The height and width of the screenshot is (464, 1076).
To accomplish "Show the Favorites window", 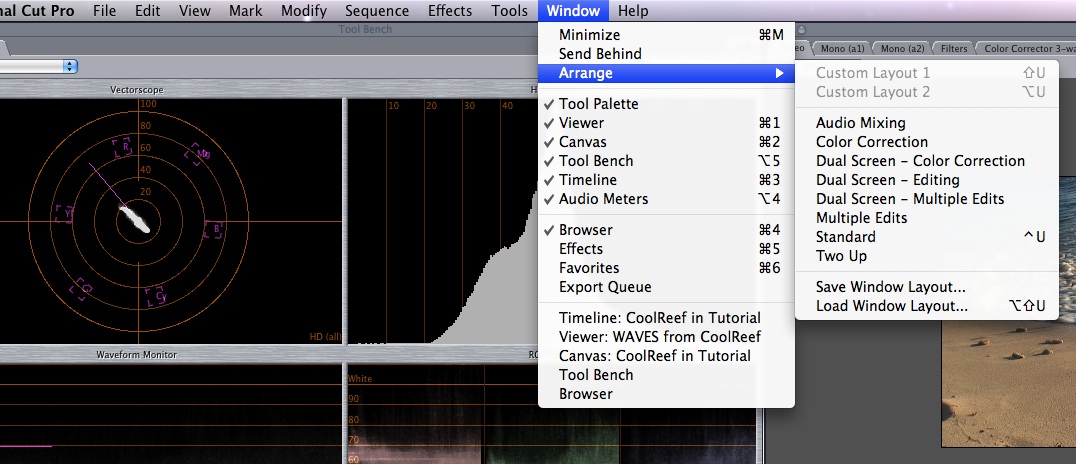I will point(666,268).
